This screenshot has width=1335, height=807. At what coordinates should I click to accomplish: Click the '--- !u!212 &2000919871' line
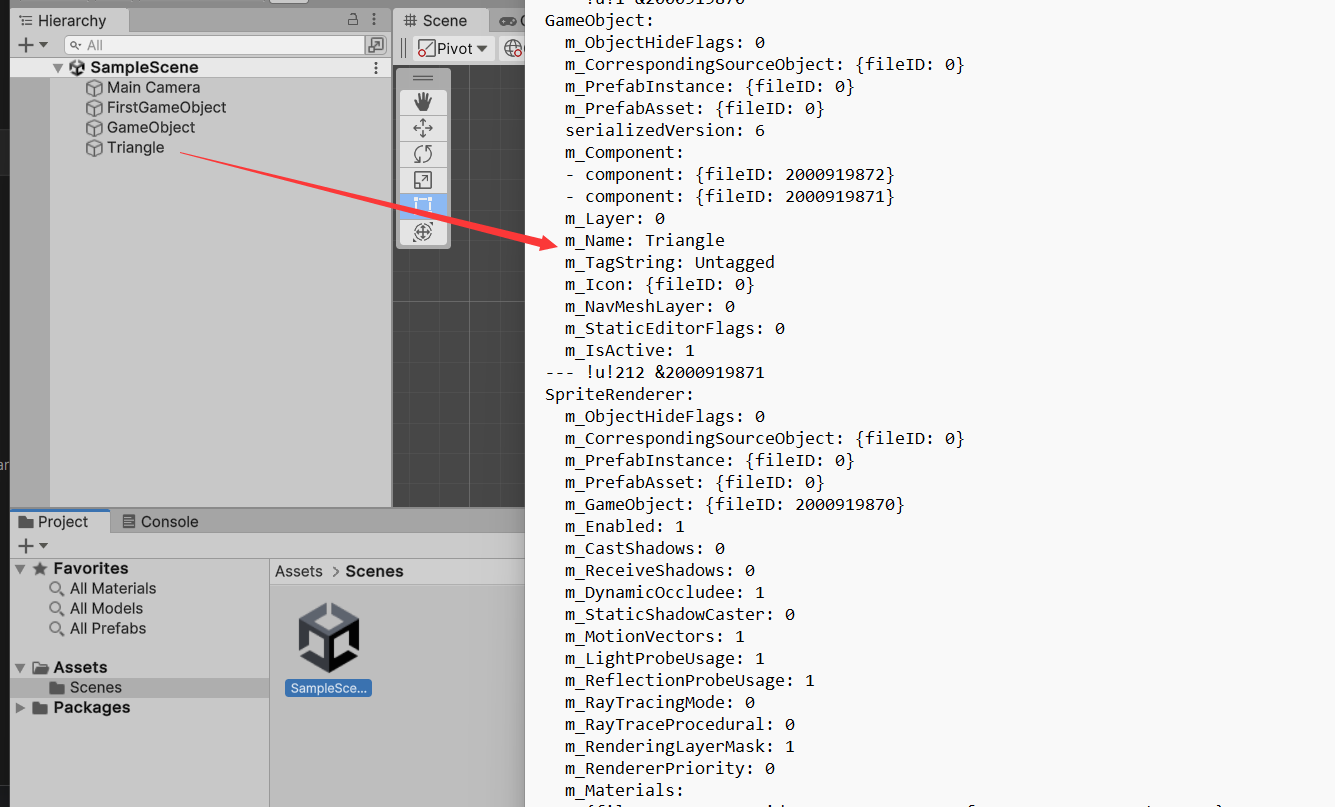pyautogui.click(x=654, y=372)
